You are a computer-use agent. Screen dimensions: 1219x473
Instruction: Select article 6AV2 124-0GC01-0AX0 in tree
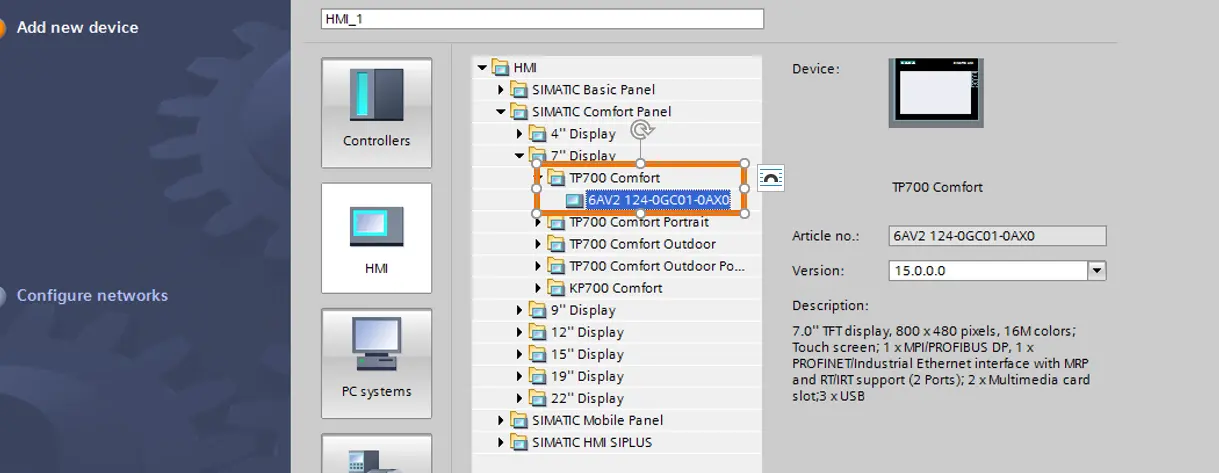pyautogui.click(x=658, y=200)
